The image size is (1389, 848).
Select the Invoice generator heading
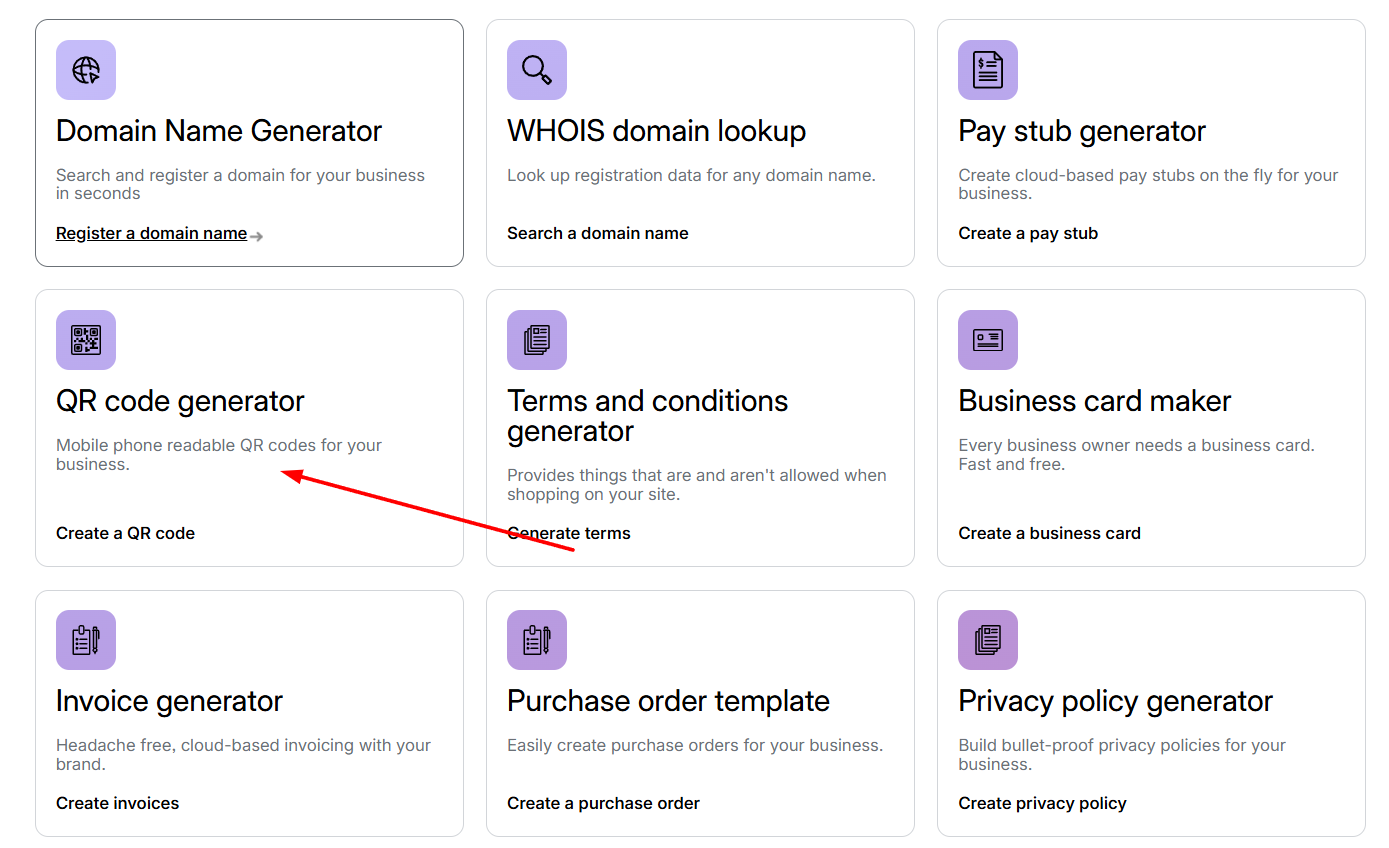[x=169, y=701]
